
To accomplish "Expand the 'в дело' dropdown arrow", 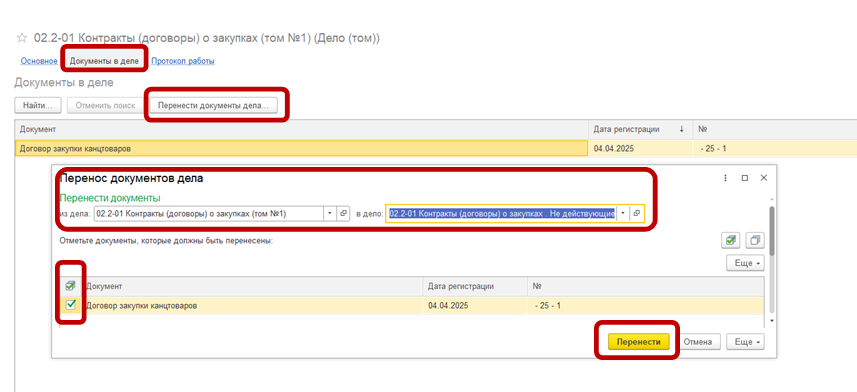I will (x=623, y=213).
